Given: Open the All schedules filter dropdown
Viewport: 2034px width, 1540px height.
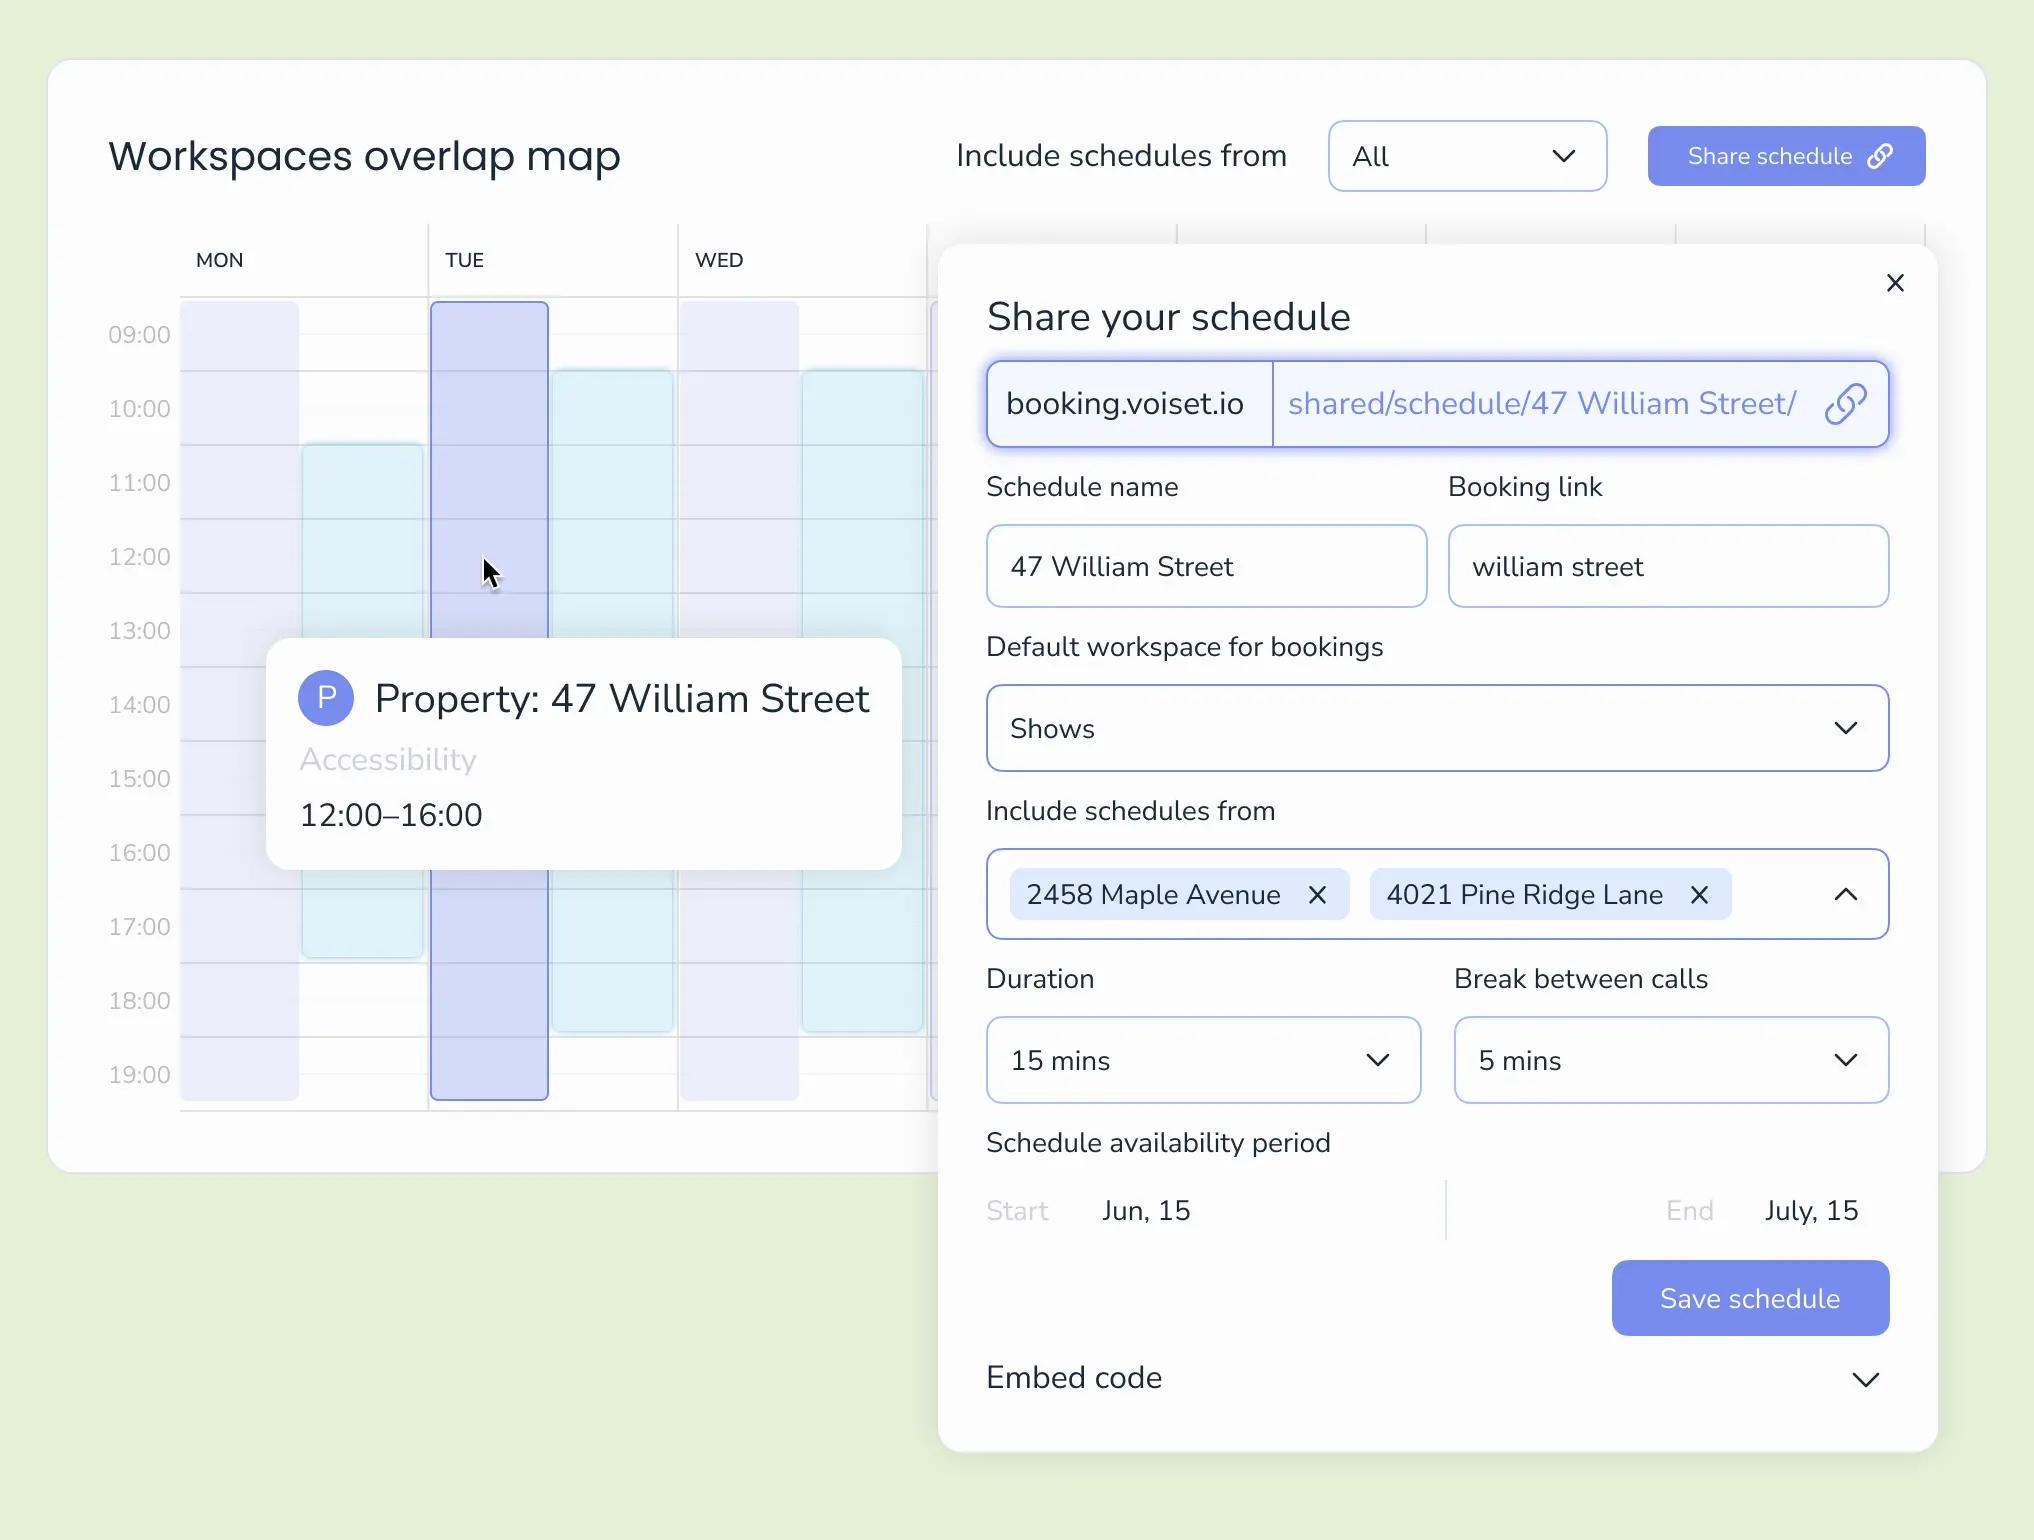Looking at the screenshot, I should [1466, 156].
